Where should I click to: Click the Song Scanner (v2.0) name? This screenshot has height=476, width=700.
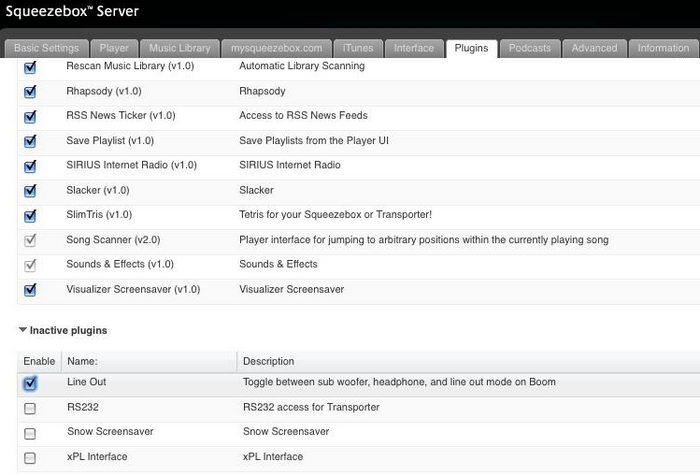[113, 240]
